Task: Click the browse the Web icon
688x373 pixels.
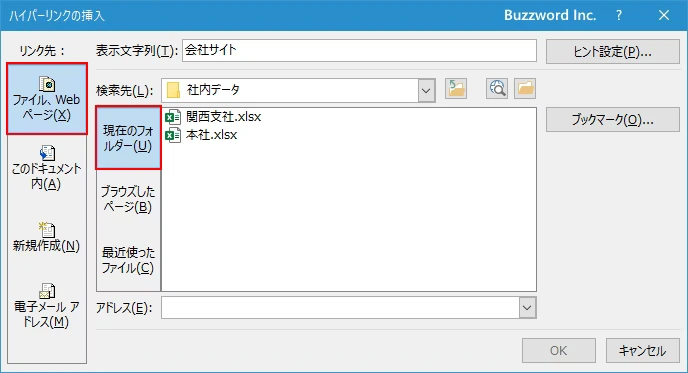Action: click(x=497, y=89)
